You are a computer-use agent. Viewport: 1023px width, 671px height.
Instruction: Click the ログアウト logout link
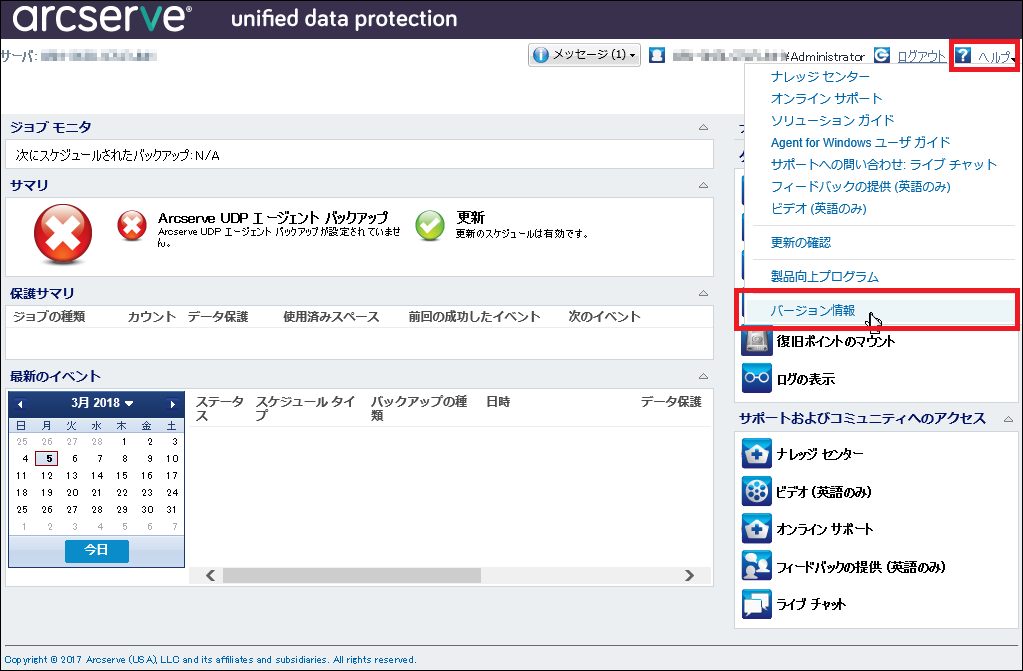coord(921,56)
